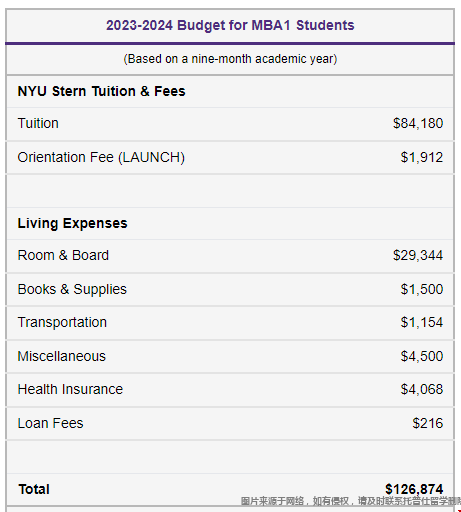Viewport: 461px width, 512px height.
Task: Click the $126,874 total amount
Action: point(414,489)
